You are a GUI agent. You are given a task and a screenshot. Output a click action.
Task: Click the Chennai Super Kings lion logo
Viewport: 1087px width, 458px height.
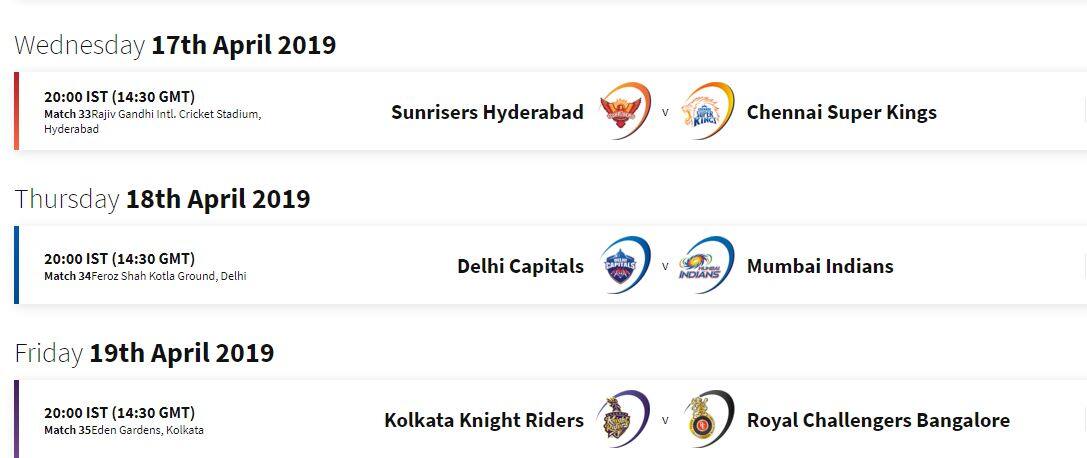point(708,111)
